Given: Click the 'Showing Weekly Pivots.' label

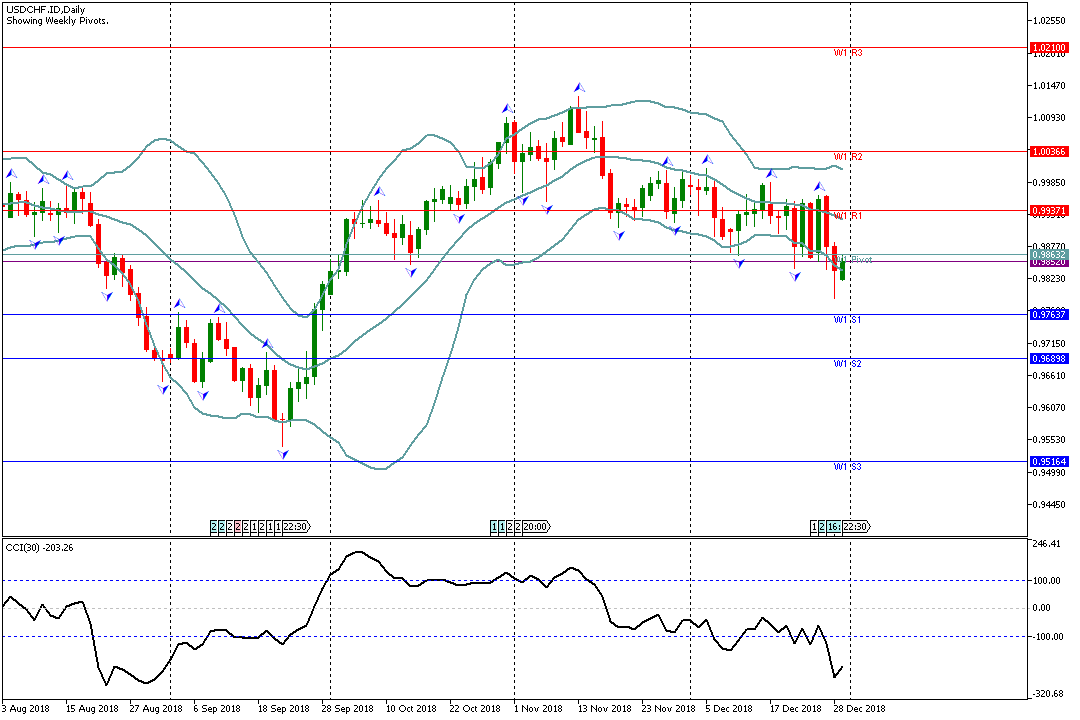Looking at the screenshot, I should [57, 21].
